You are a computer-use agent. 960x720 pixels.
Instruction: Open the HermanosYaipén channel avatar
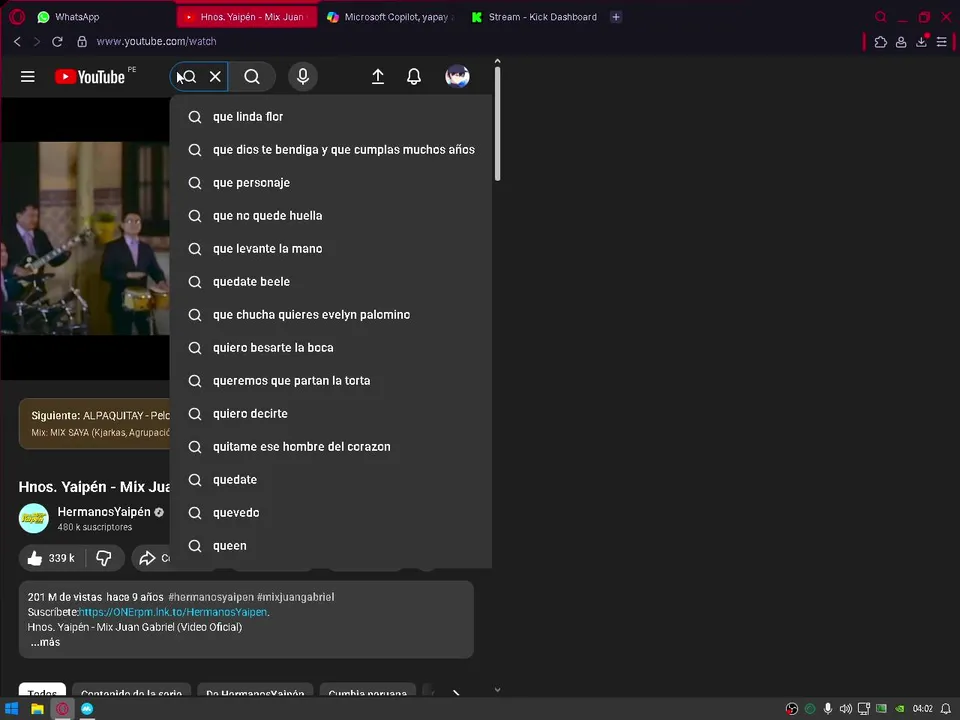pos(34,518)
